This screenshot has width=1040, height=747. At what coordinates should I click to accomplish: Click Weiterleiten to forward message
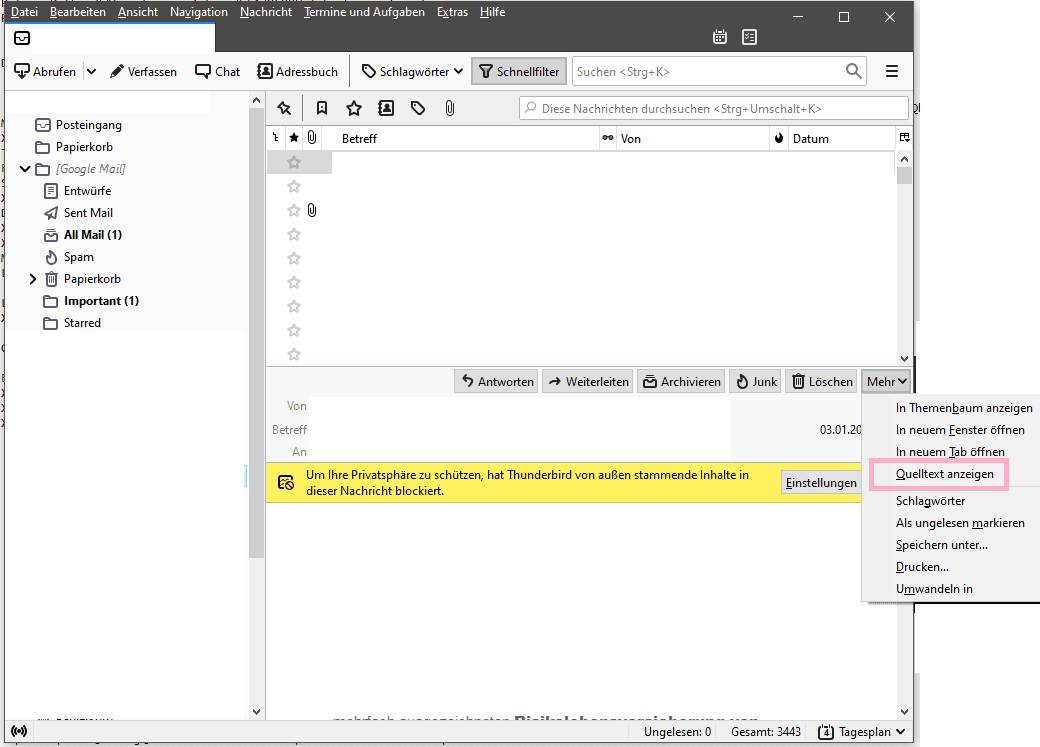588,381
